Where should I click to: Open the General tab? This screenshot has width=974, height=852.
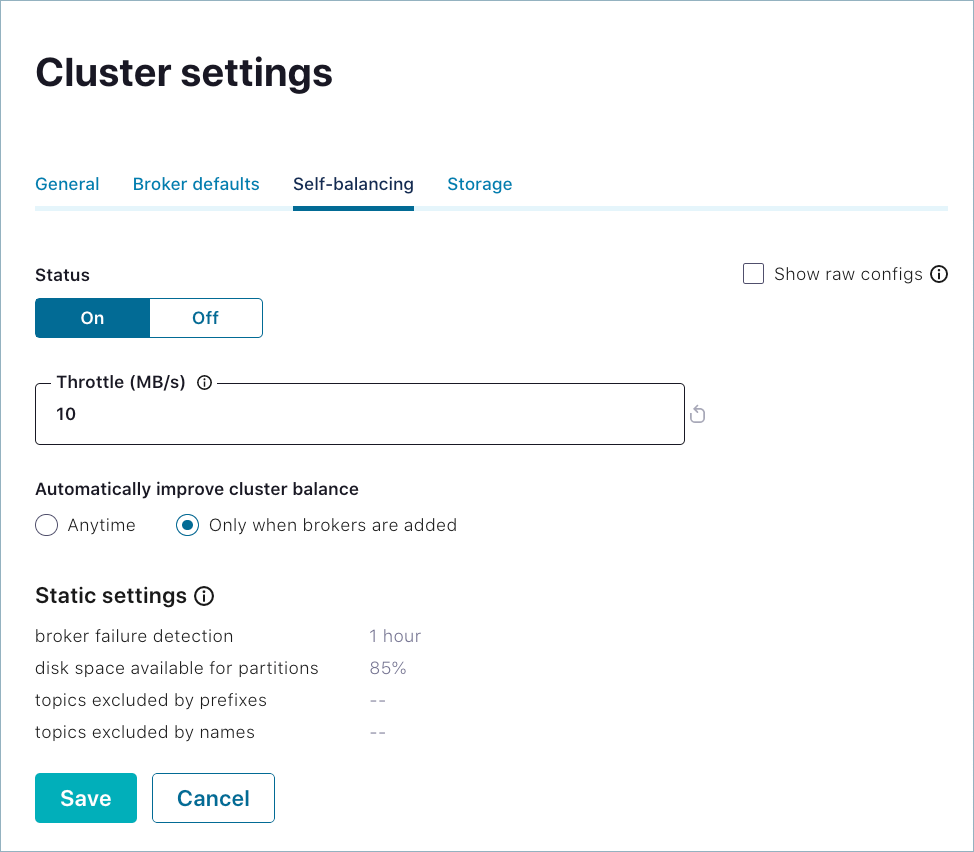(67, 184)
